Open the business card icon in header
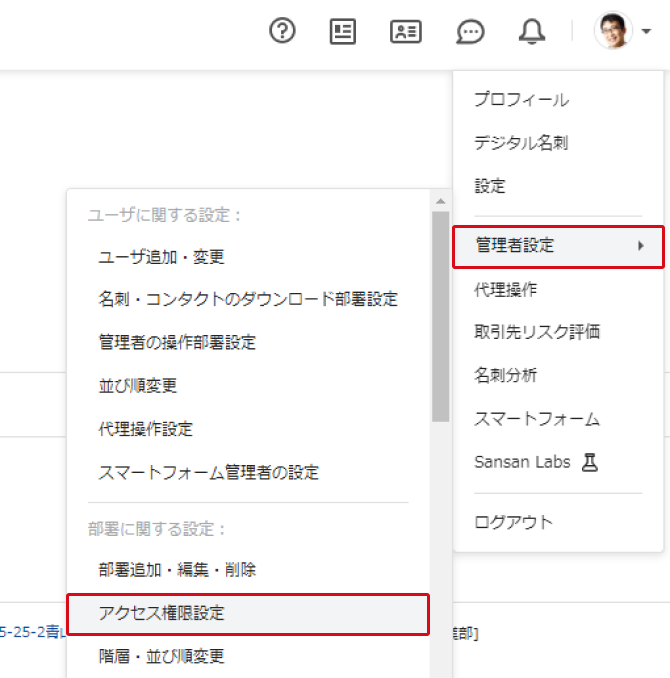The image size is (670, 678). coord(405,32)
